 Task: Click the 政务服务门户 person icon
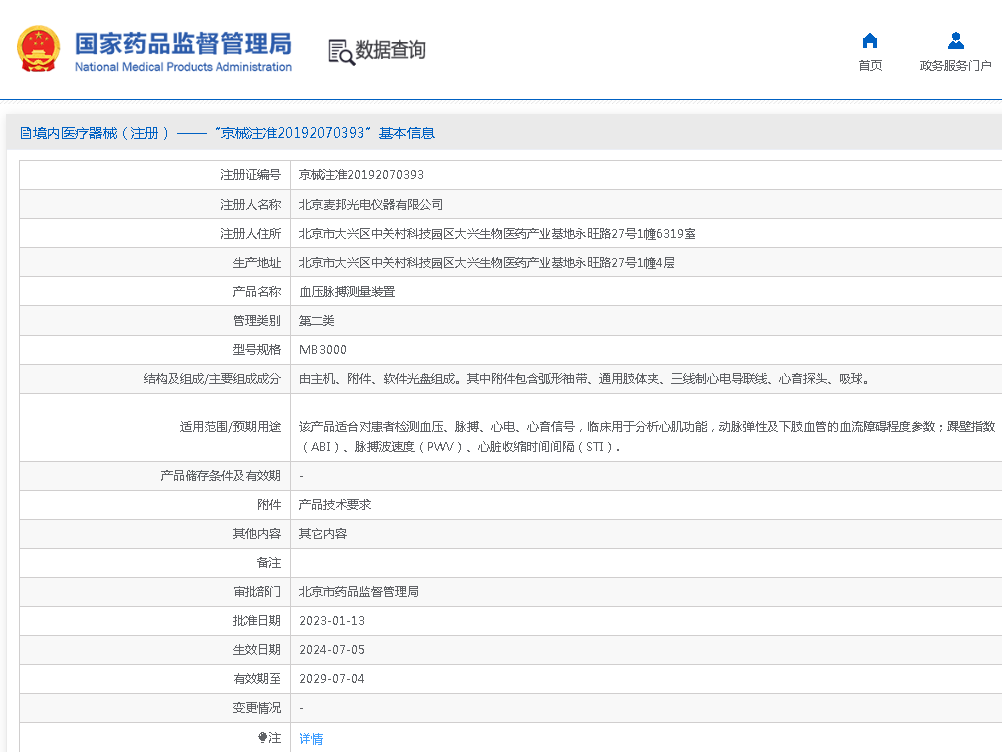pyautogui.click(x=955, y=41)
